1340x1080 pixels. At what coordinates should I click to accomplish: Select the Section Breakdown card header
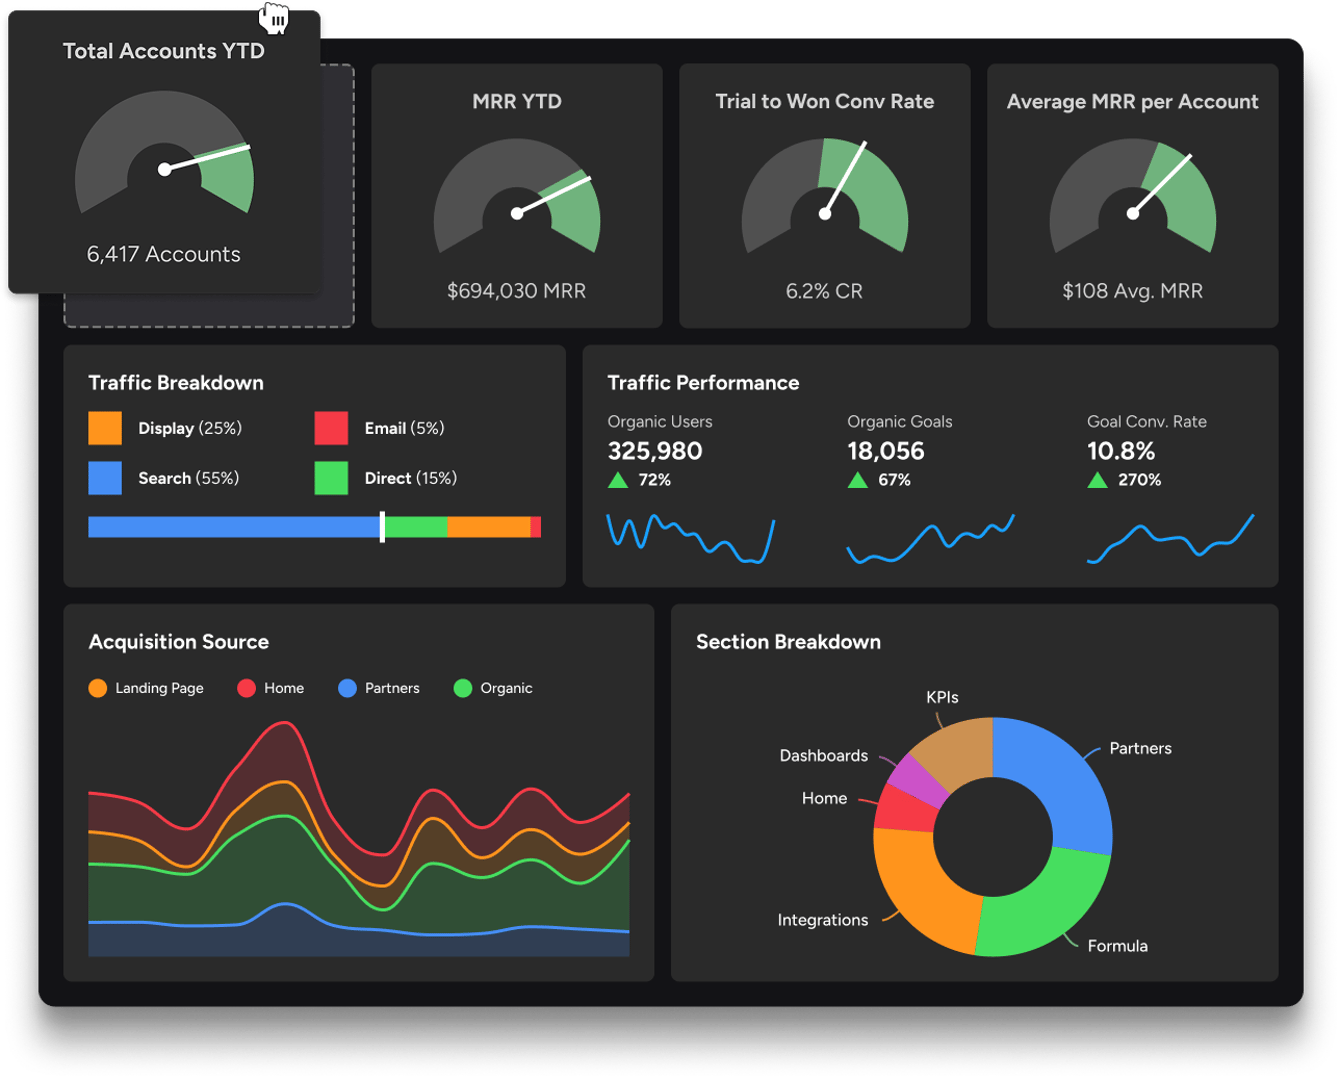point(789,643)
